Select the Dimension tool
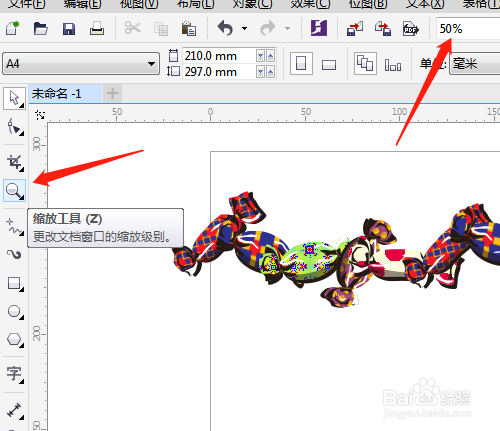Image resolution: width=500 pixels, height=431 pixels. pyautogui.click(x=14, y=410)
